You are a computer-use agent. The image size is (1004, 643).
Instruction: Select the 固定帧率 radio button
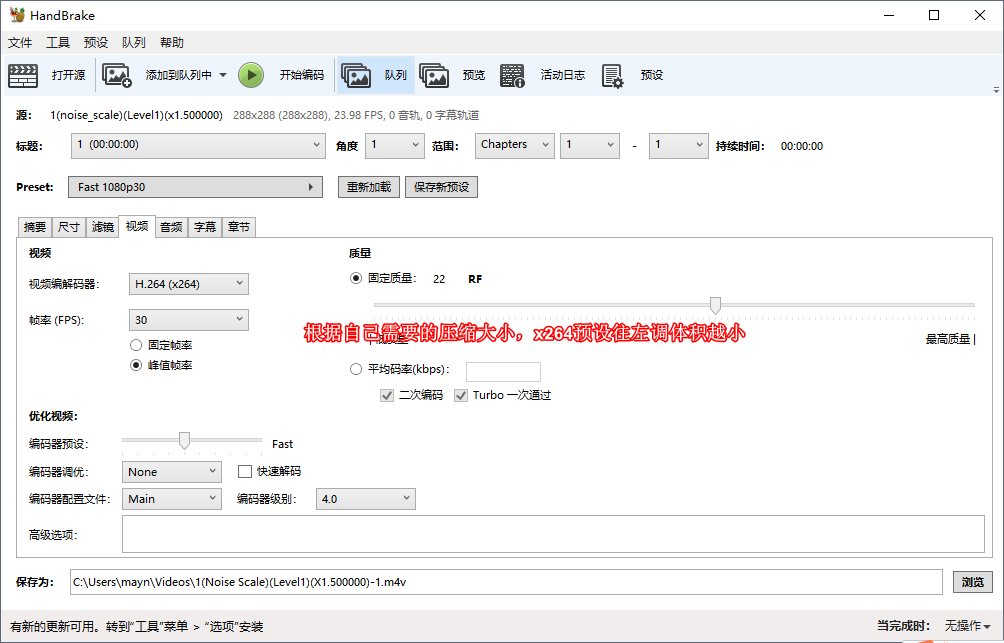(135, 345)
